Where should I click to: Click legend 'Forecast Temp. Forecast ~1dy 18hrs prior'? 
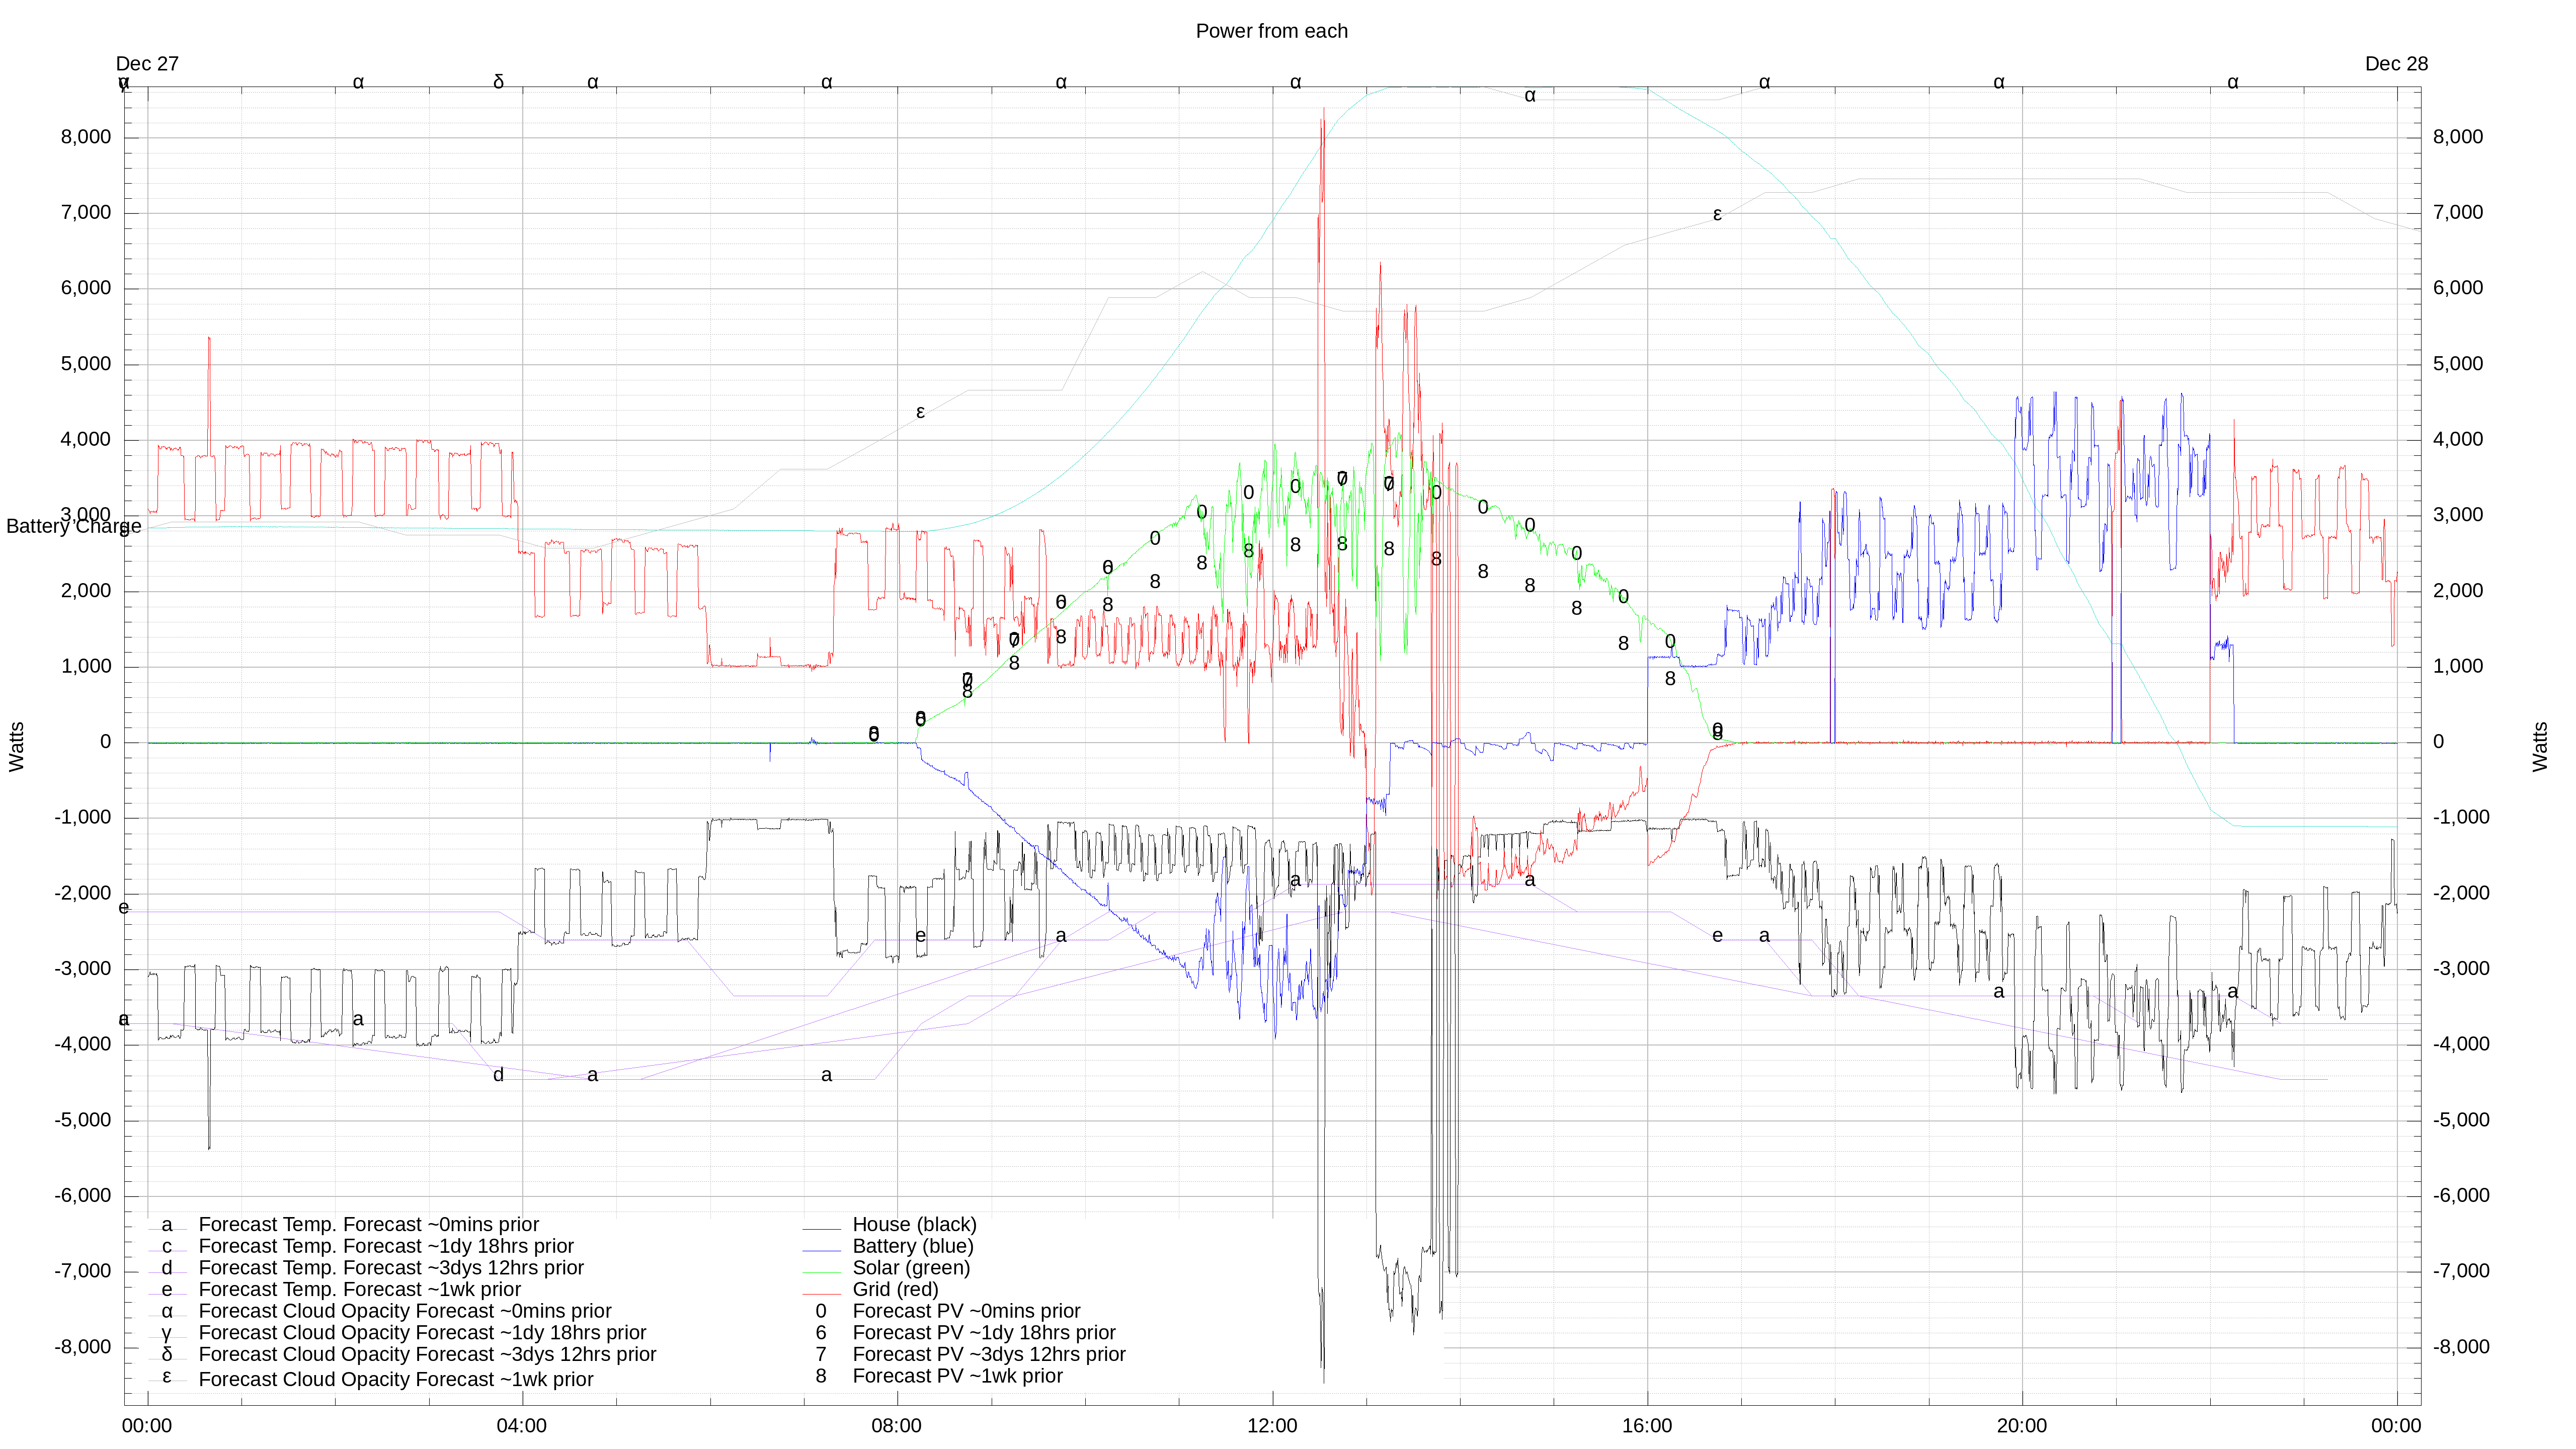pyautogui.click(x=386, y=1246)
